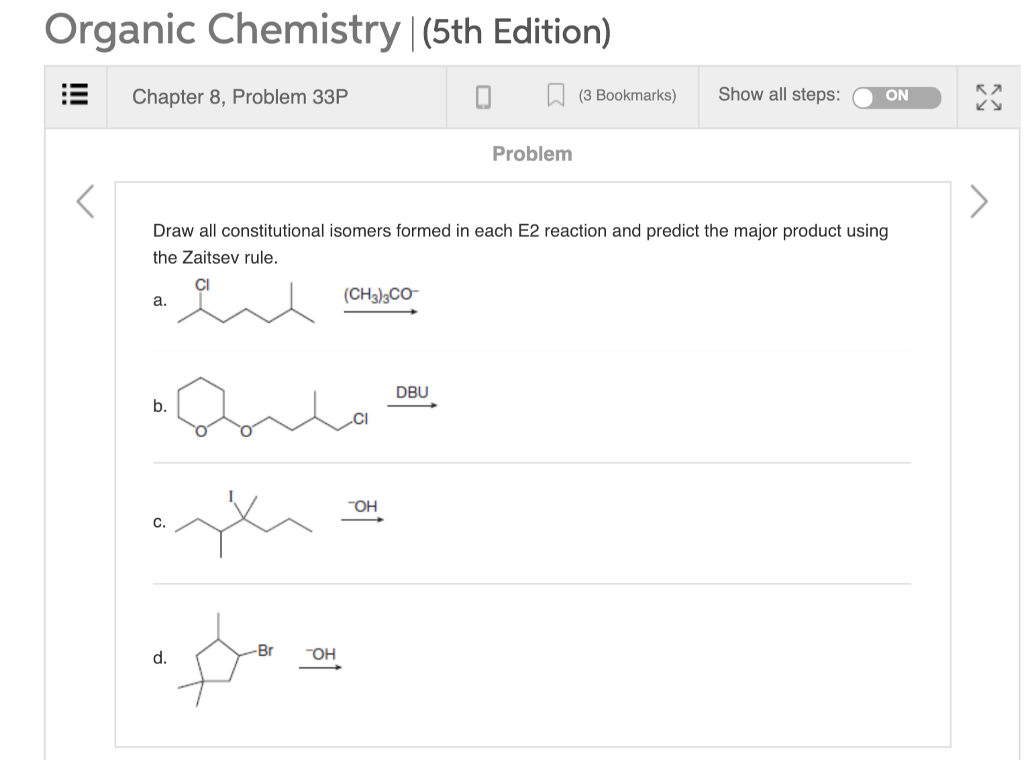Navigate back using the left chevron
Image resolution: width=1024 pixels, height=760 pixels.
click(84, 201)
